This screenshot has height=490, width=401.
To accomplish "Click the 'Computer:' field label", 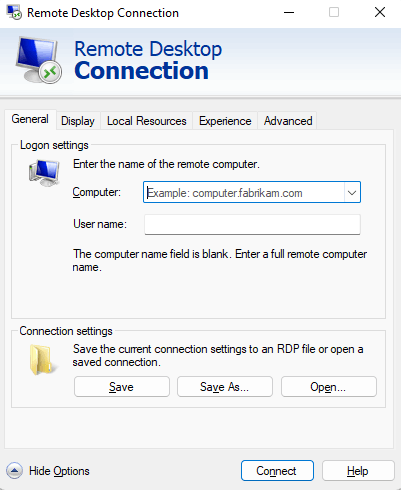I will click(x=97, y=192).
